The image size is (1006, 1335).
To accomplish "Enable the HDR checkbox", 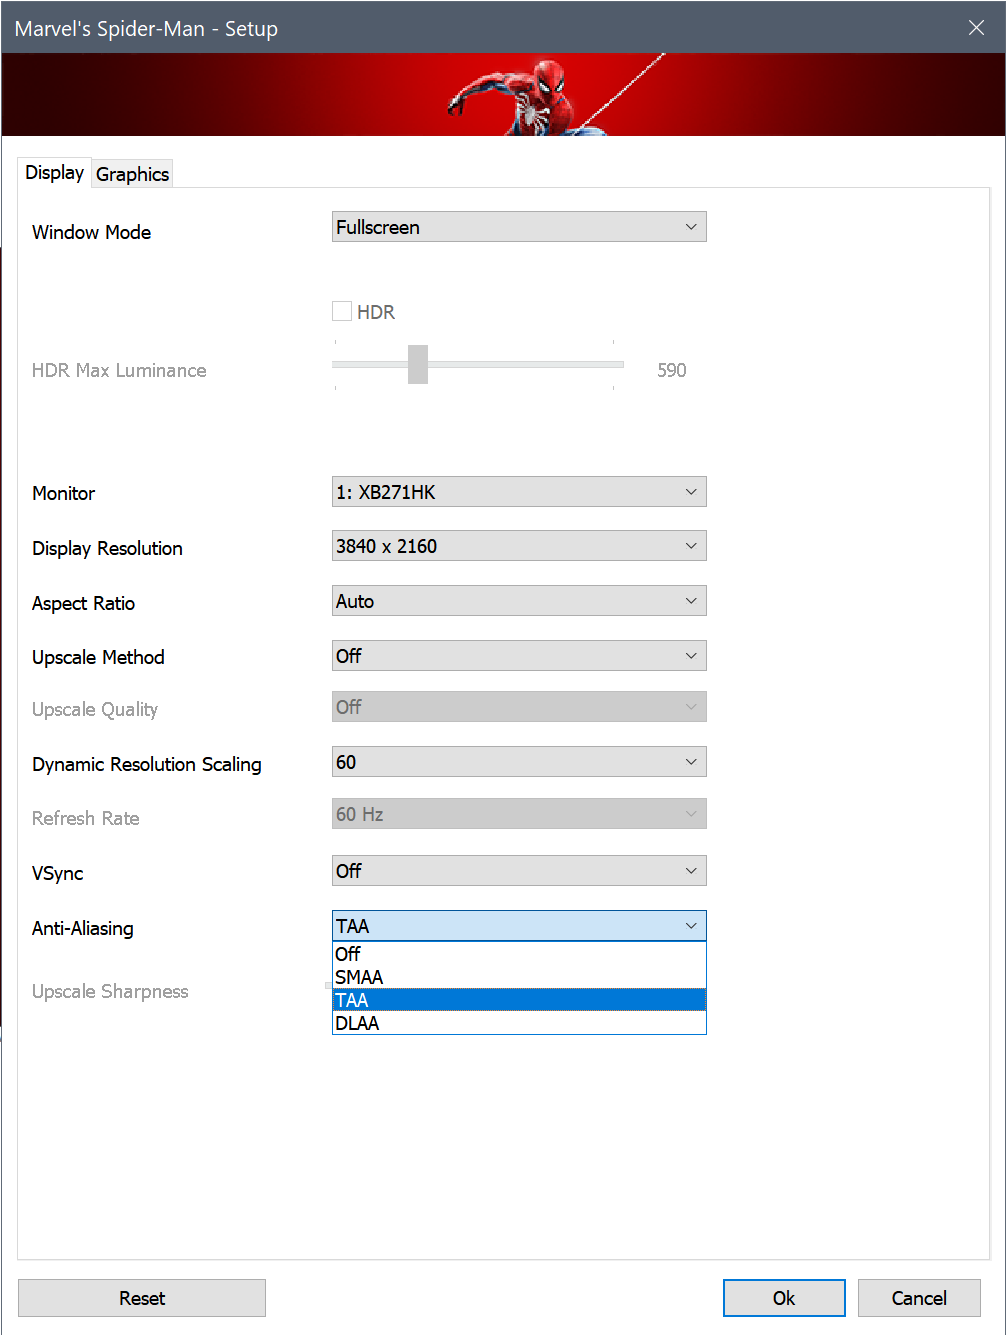I will pos(342,311).
